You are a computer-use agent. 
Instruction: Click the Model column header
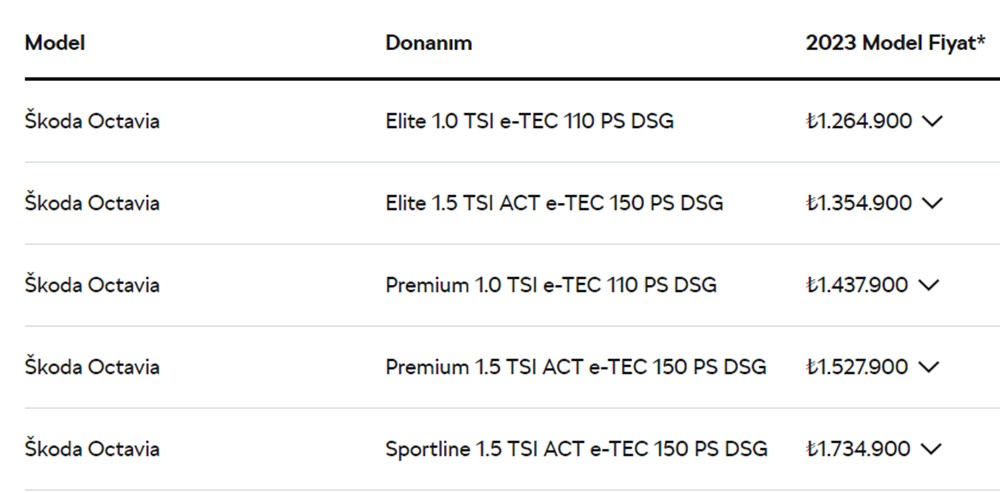pos(55,43)
